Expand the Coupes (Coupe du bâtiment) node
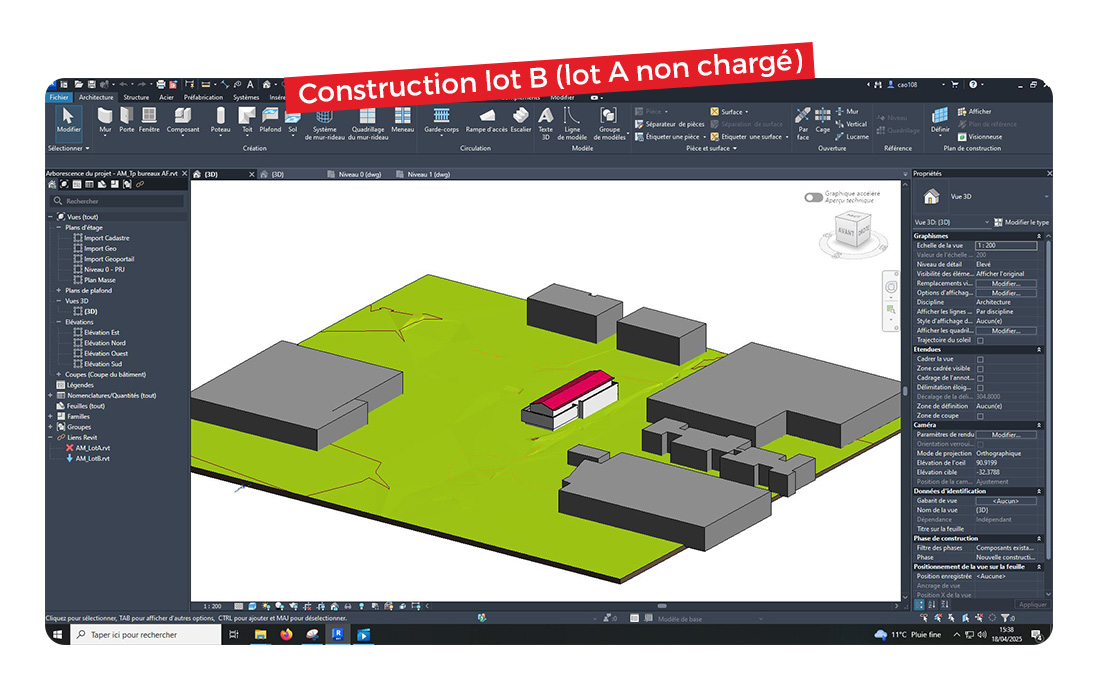 [x=59, y=374]
